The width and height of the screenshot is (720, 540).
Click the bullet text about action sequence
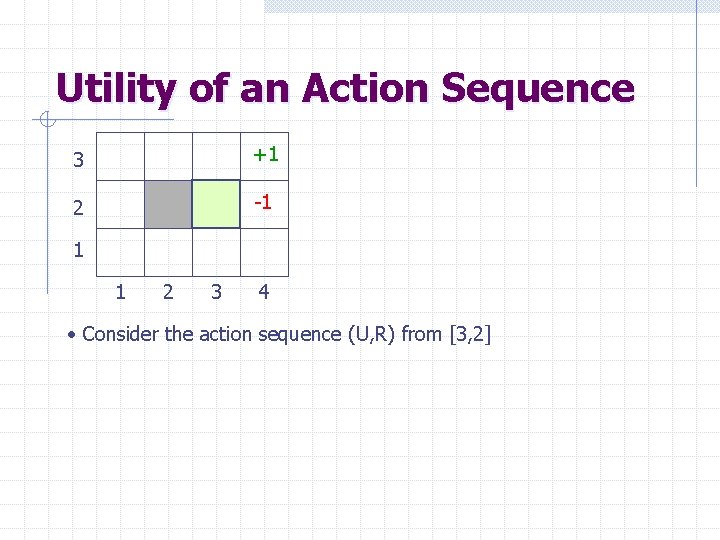tap(286, 334)
